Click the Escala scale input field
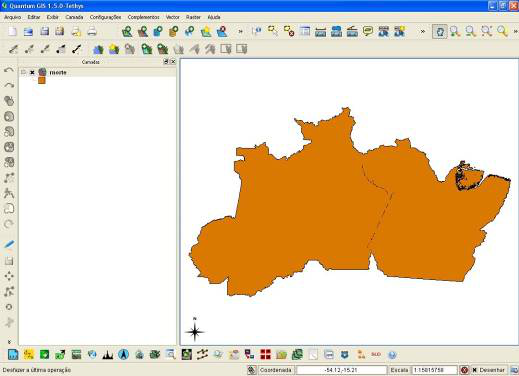Image resolution: width=519 pixels, height=376 pixels. click(434, 370)
